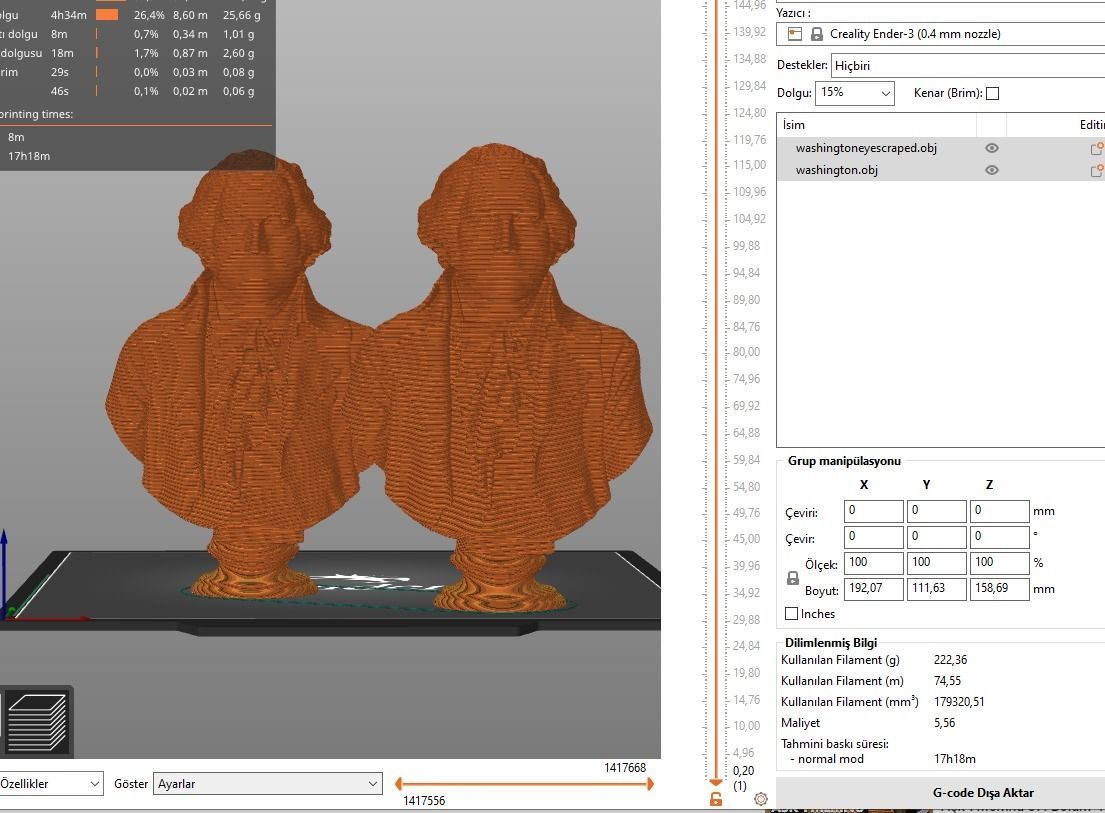This screenshot has height=813, width=1105.
Task: Click the horizontal slider right arrow handle
Action: coord(650,783)
